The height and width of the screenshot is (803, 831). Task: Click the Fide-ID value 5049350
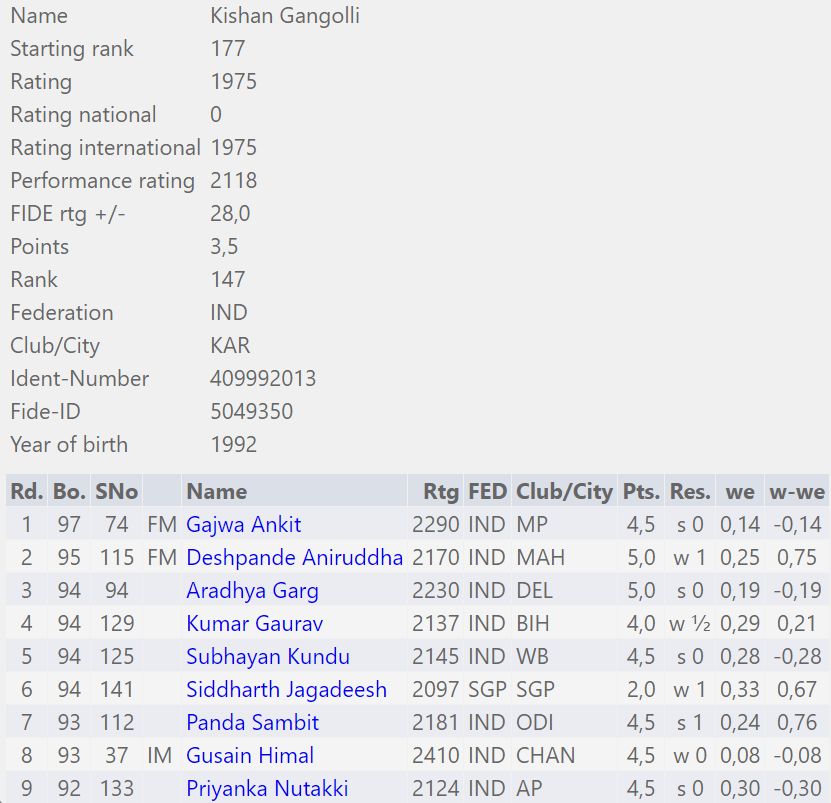pos(251,411)
